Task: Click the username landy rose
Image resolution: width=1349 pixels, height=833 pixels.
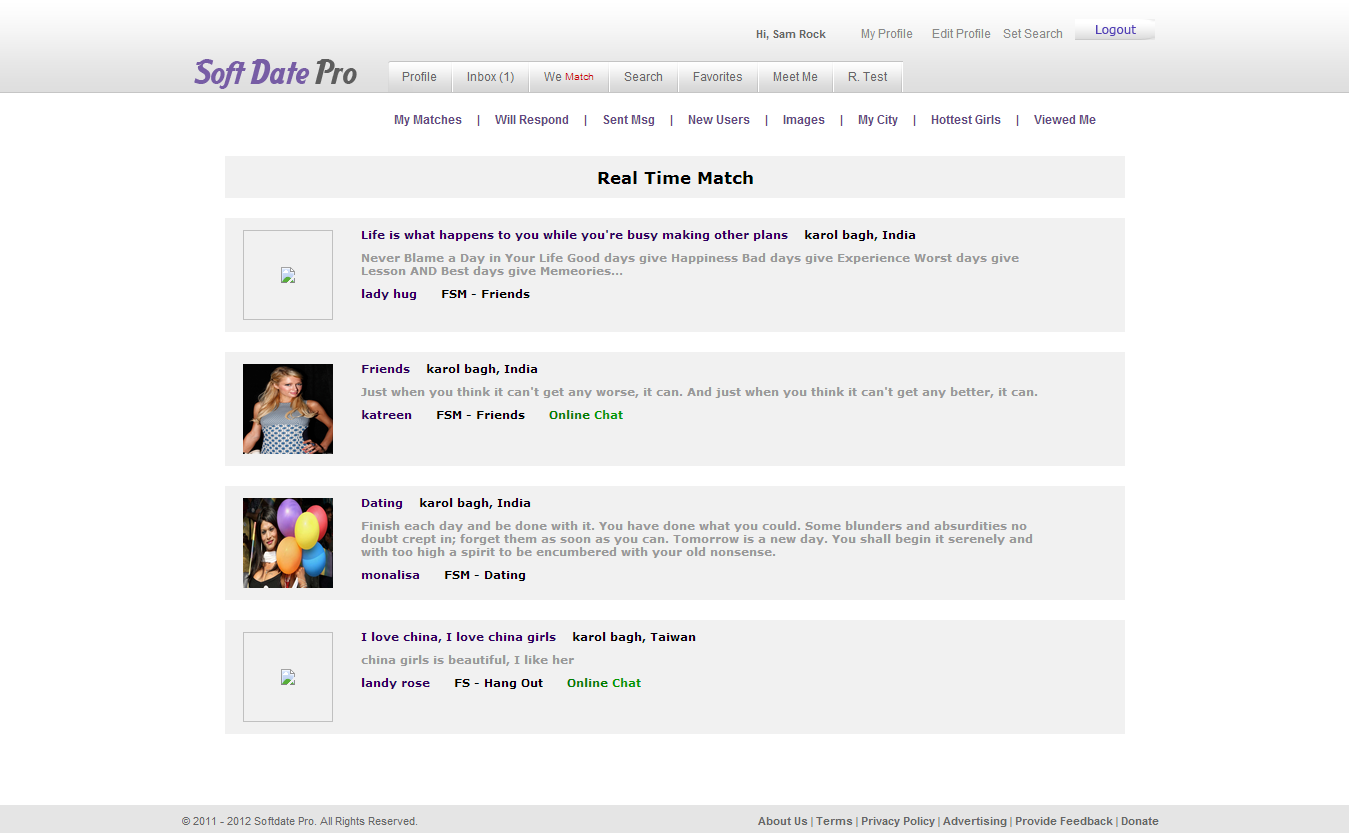Action: 395,683
